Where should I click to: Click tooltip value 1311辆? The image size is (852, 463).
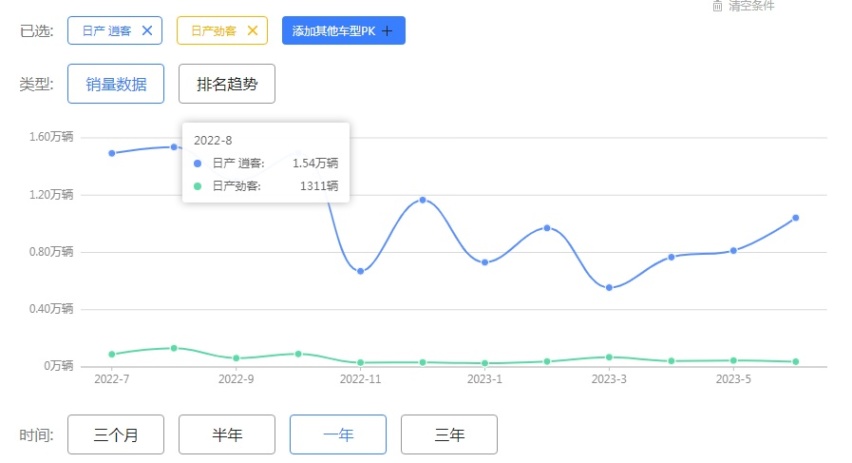(x=319, y=186)
